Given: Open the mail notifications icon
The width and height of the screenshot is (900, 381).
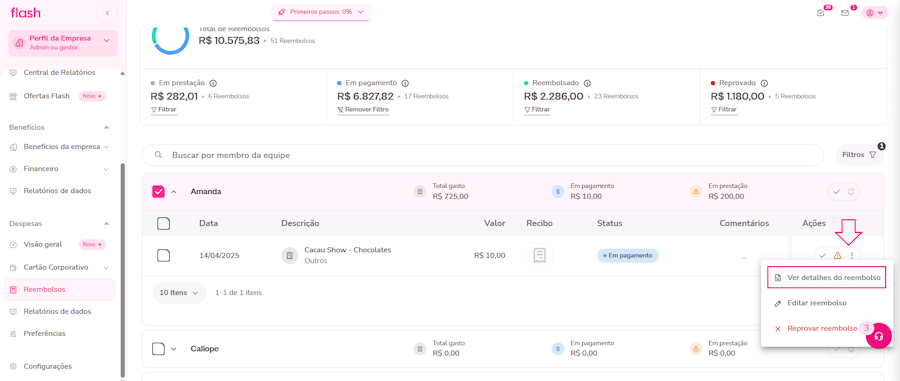Looking at the screenshot, I should coord(845,13).
